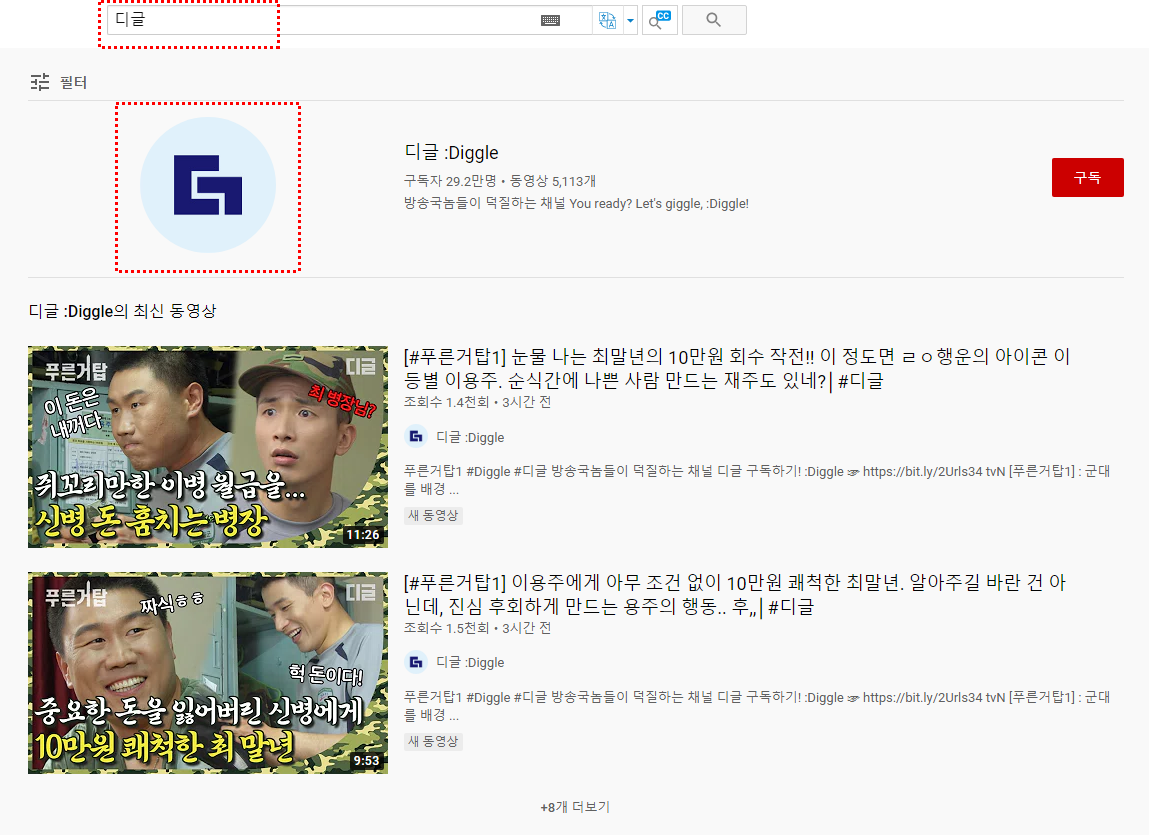Open 디글 :Diggle channel link under first video
Image resolution: width=1149 pixels, height=835 pixels.
(470, 438)
